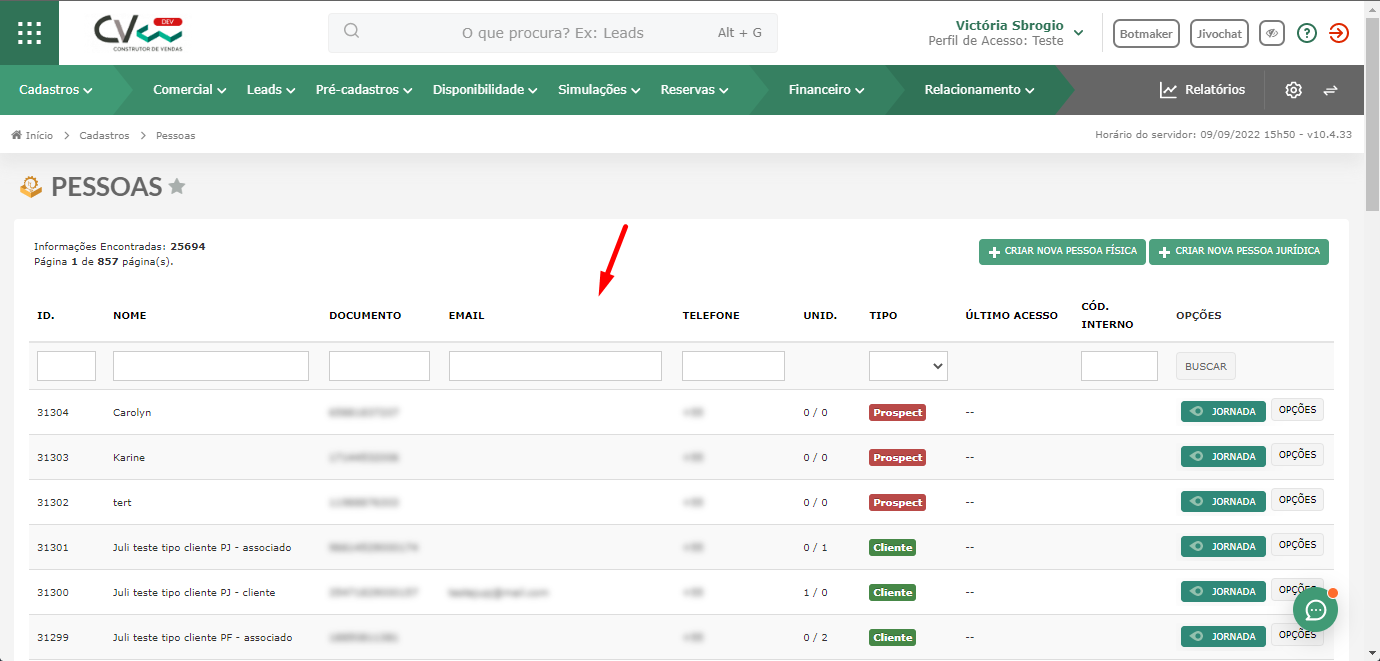Open the Cadastros menu
The width and height of the screenshot is (1380, 661).
coord(56,90)
